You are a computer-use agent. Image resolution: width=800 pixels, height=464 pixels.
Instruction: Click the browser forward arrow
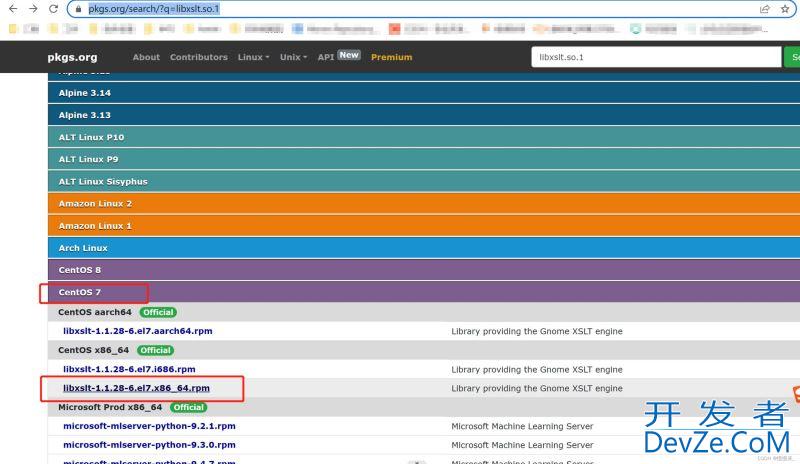coord(33,8)
